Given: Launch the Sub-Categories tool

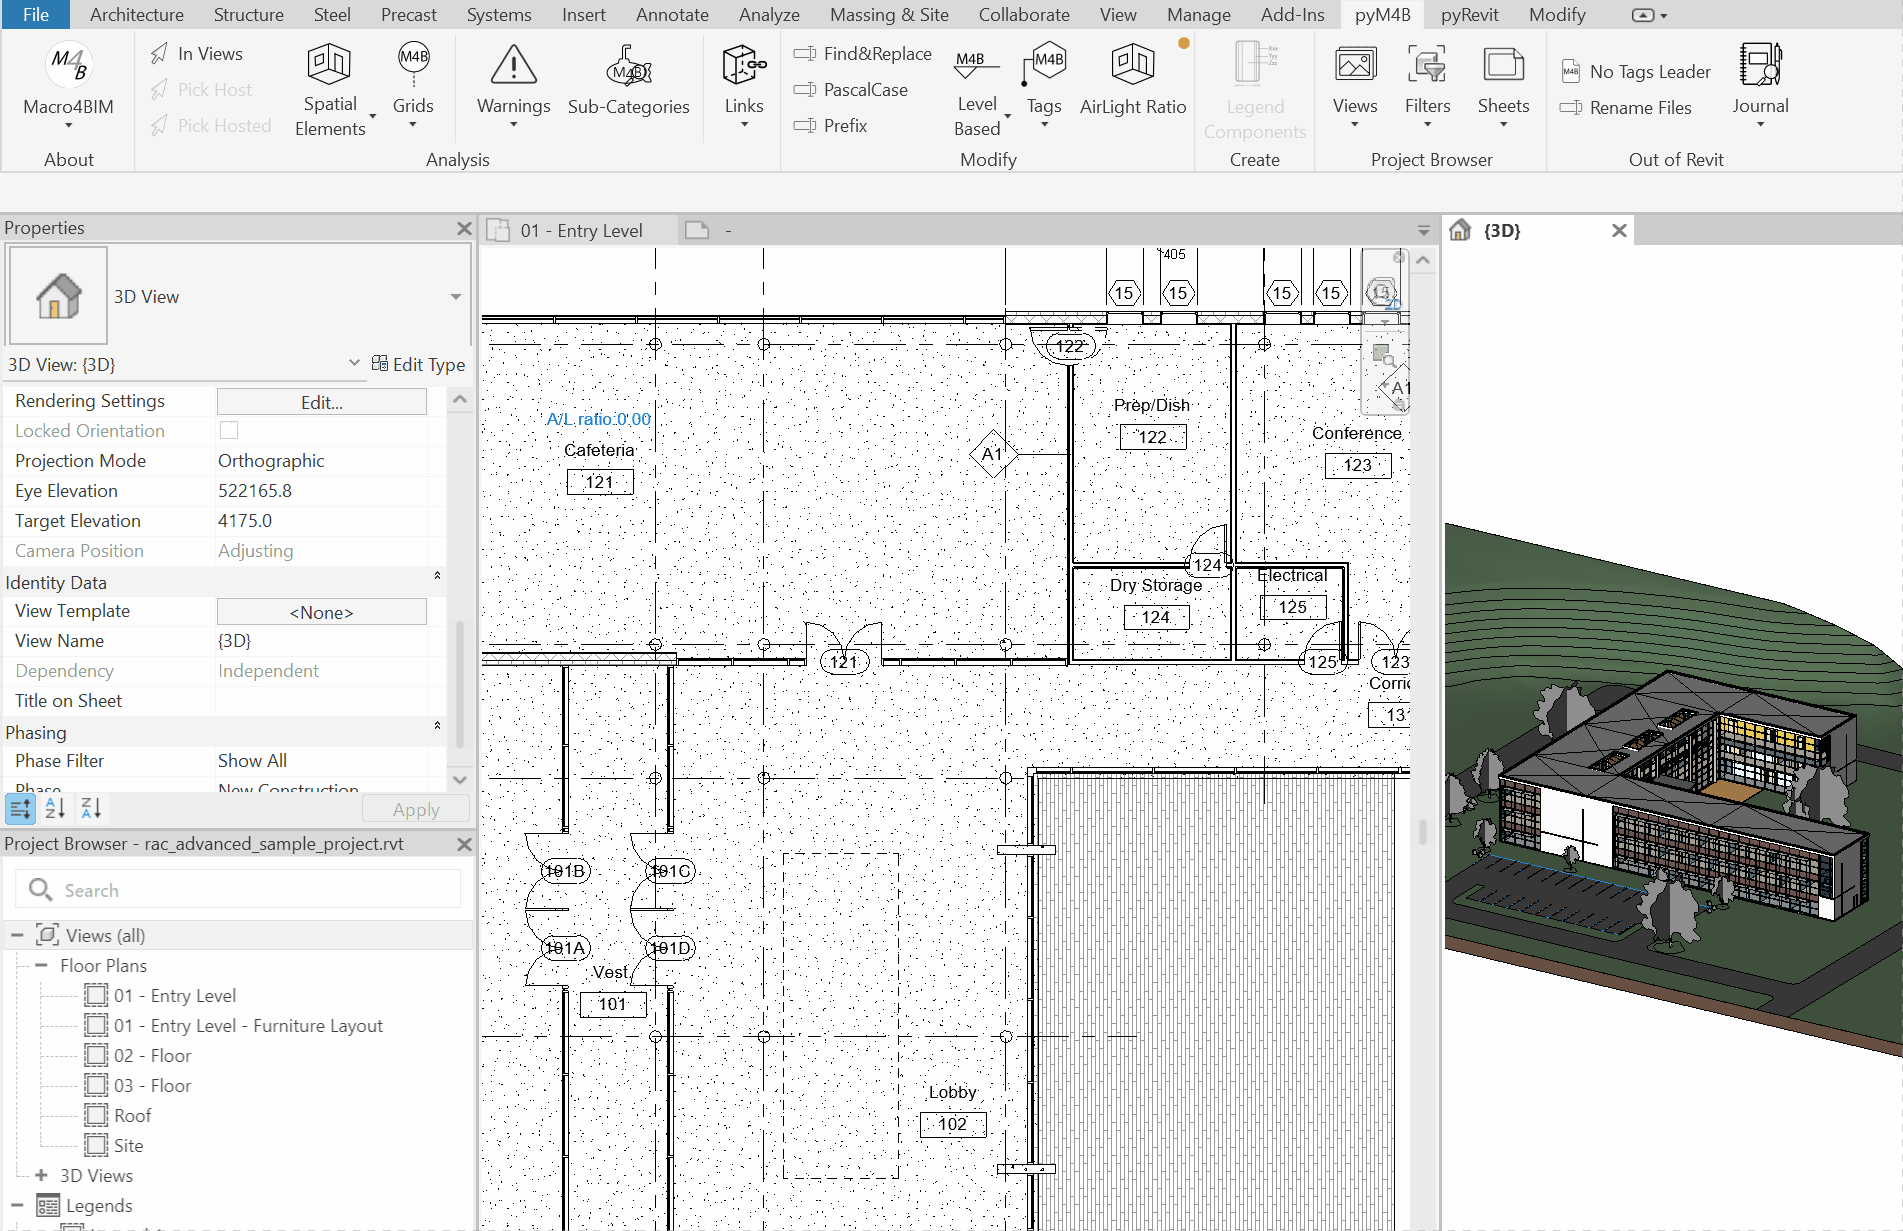Looking at the screenshot, I should (628, 80).
